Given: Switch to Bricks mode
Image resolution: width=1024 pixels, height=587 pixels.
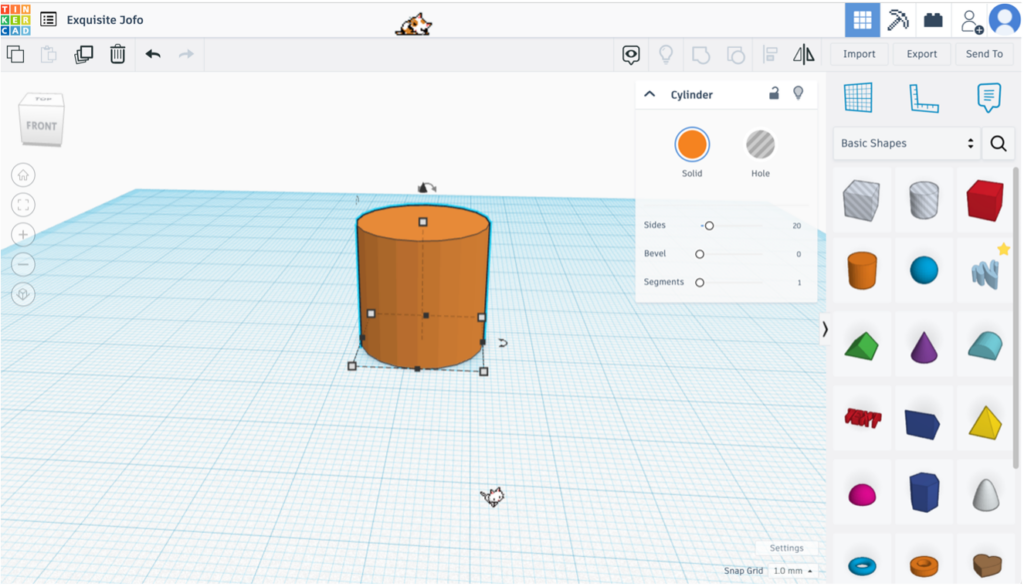Looking at the screenshot, I should pos(933,20).
